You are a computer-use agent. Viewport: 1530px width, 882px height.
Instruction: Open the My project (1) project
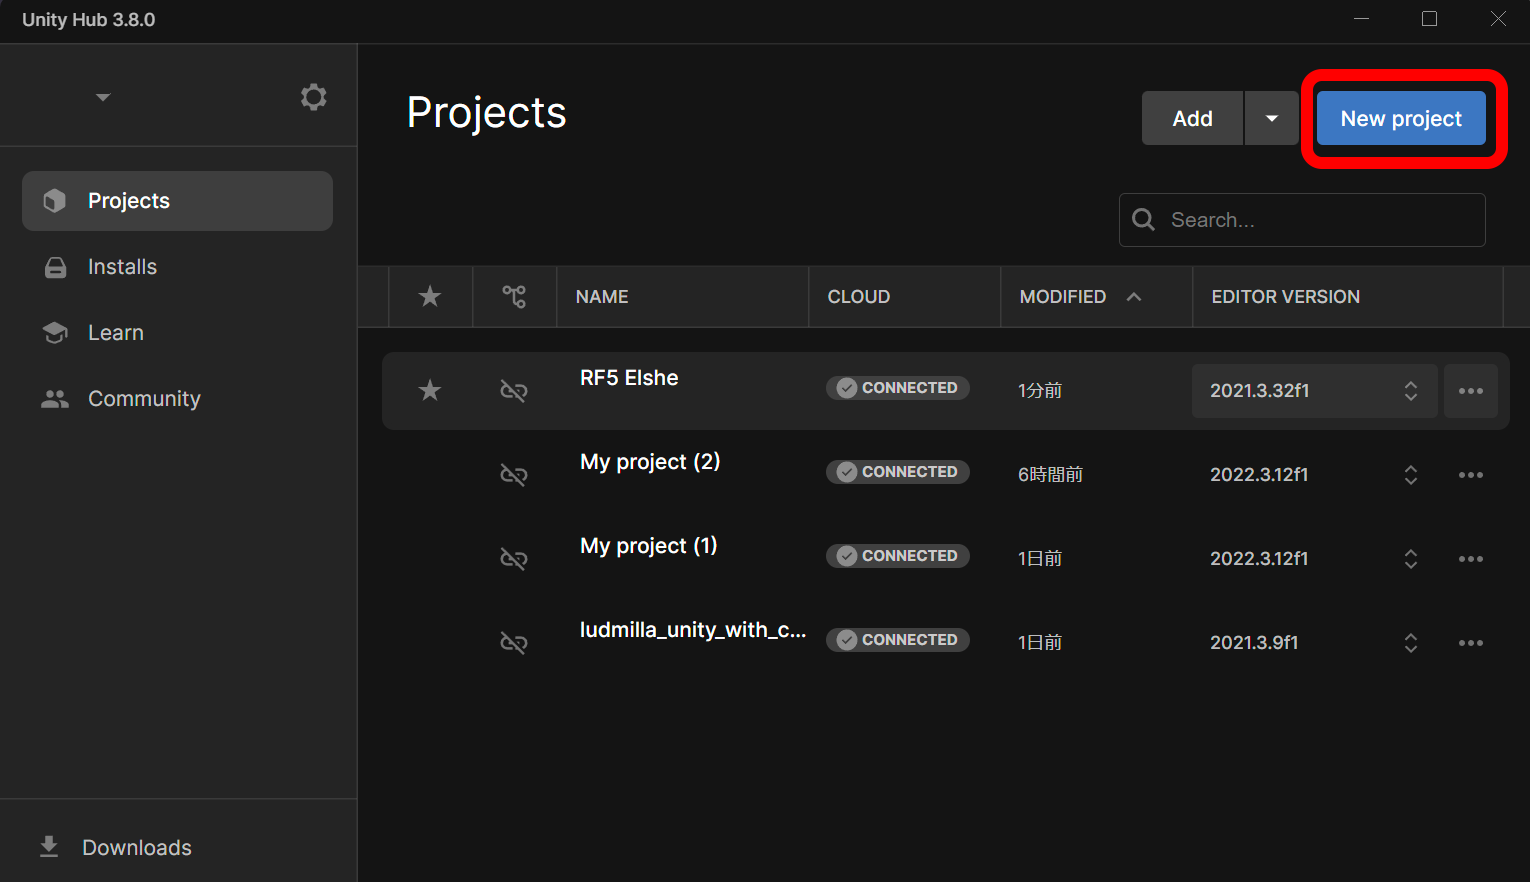(649, 546)
